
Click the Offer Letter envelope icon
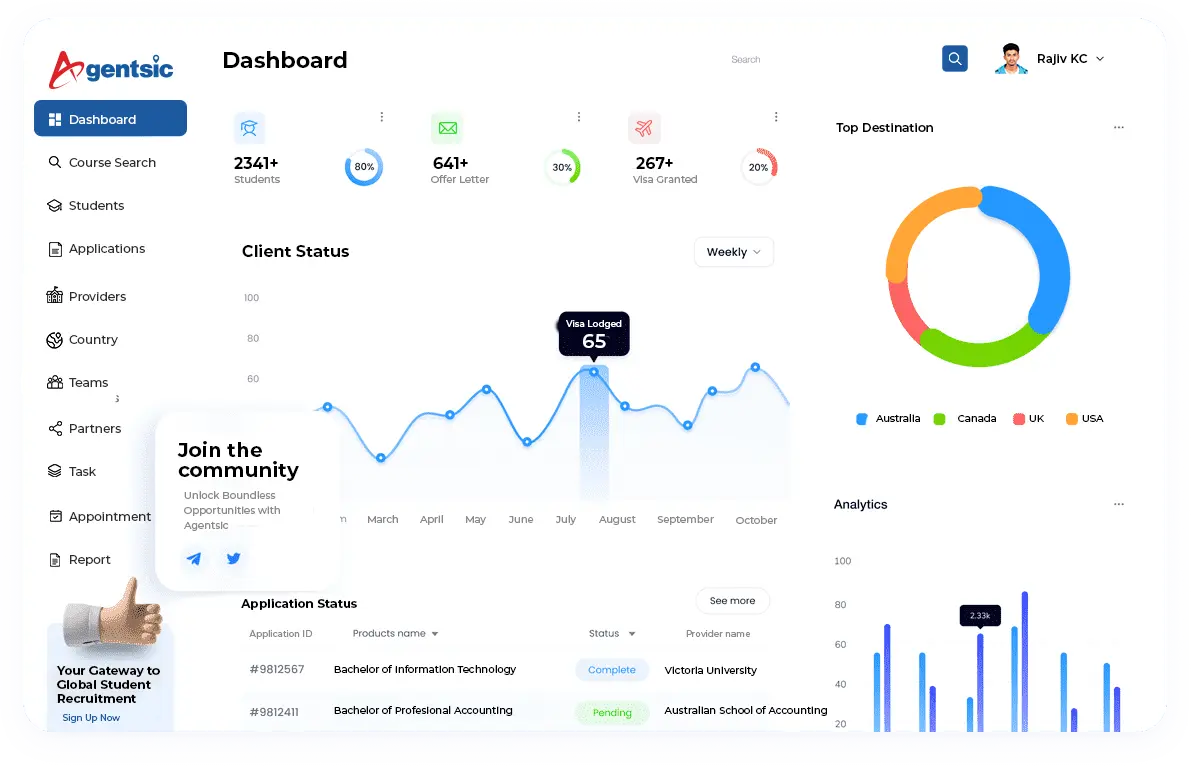coord(447,128)
